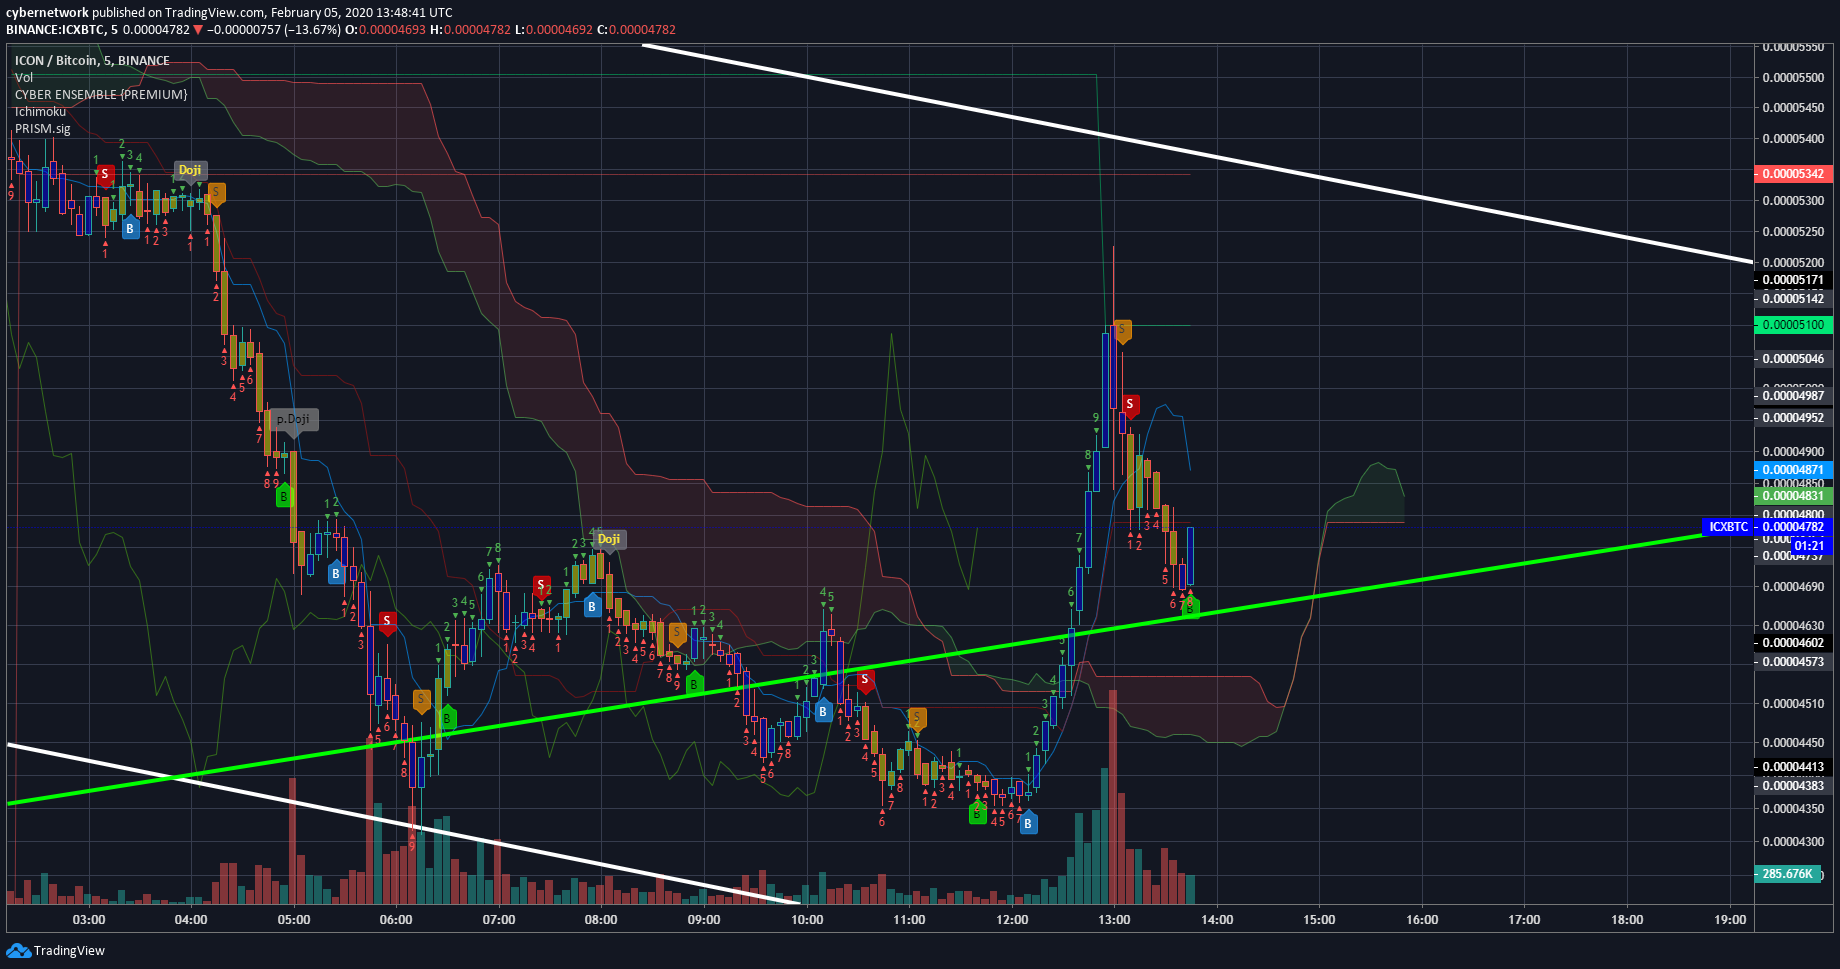Select blue B marker near 08:00
Image resolution: width=1840 pixels, height=969 pixels.
click(592, 606)
